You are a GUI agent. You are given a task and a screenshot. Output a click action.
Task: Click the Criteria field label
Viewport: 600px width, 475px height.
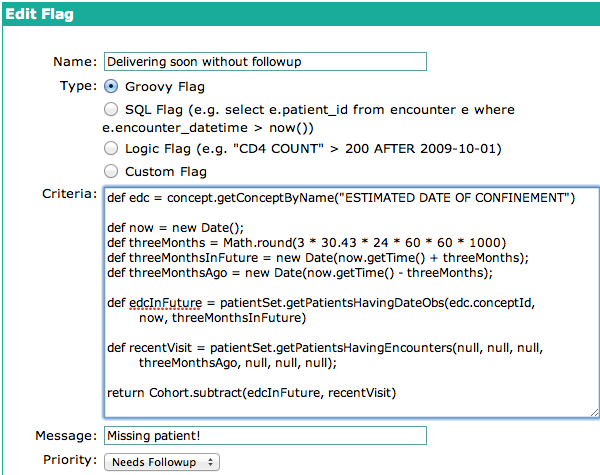point(70,194)
